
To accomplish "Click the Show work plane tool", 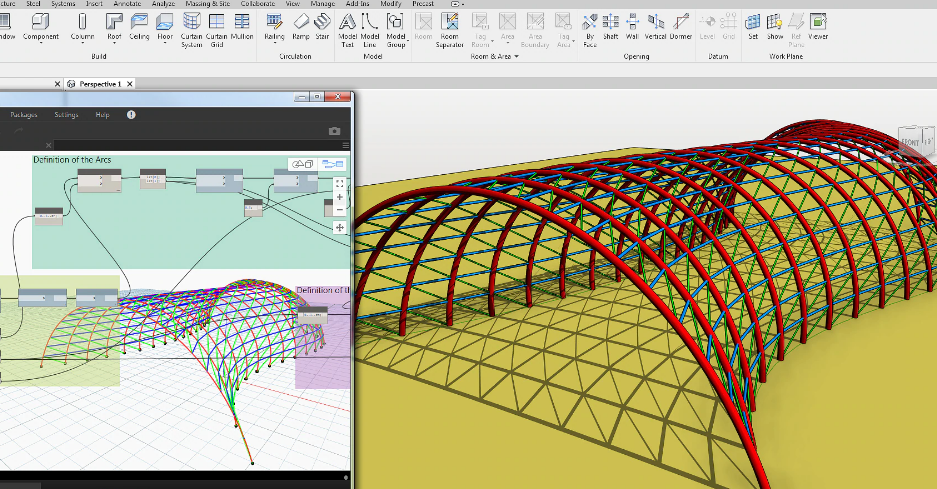I will (775, 28).
